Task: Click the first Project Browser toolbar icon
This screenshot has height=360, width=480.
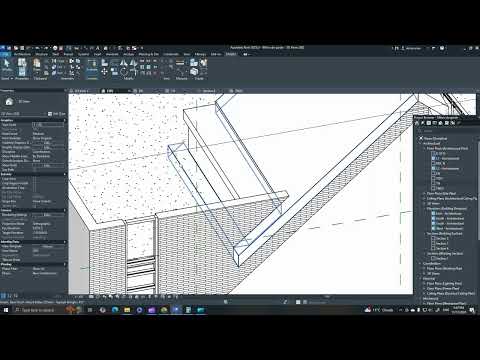Action: [x=417, y=123]
